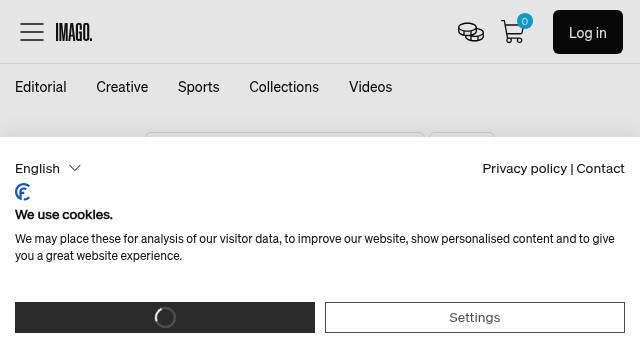The image size is (640, 360).
Task: Expand the English language dropdown
Action: (x=48, y=169)
